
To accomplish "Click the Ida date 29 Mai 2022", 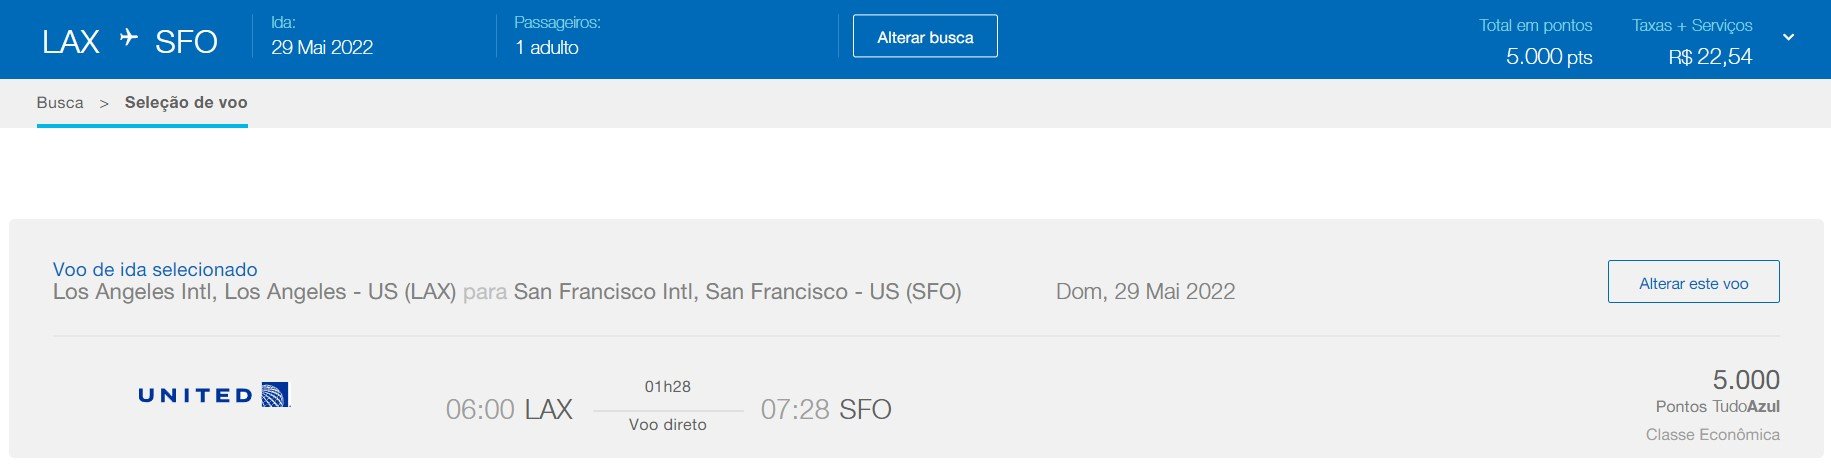I will 322,47.
